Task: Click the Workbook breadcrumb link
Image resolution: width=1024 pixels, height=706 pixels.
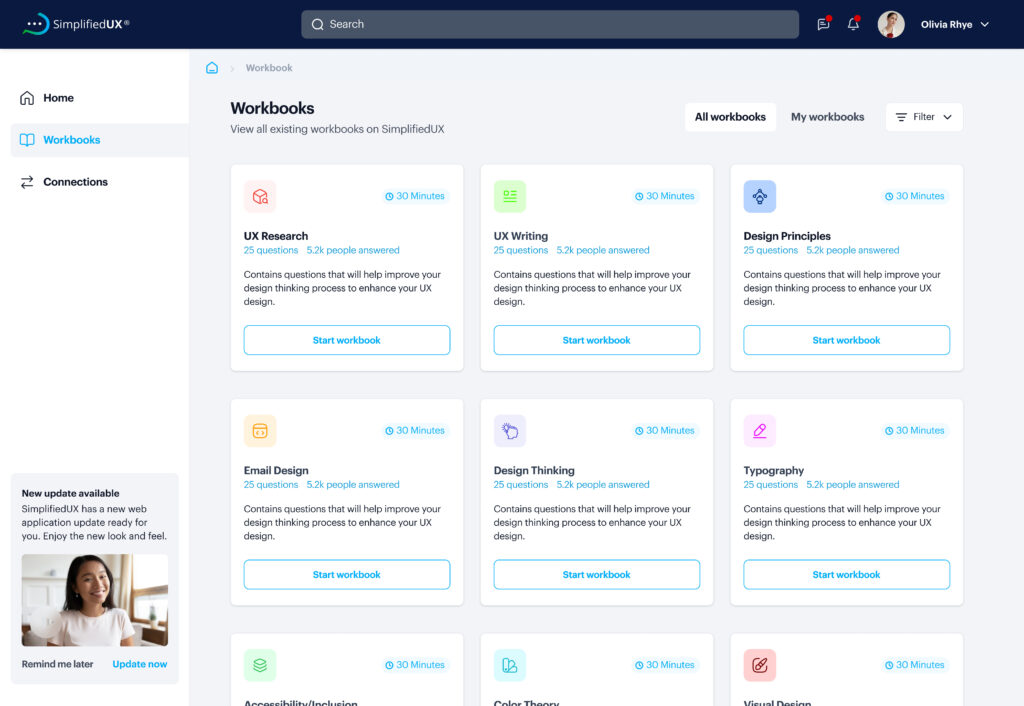Action: (x=269, y=68)
